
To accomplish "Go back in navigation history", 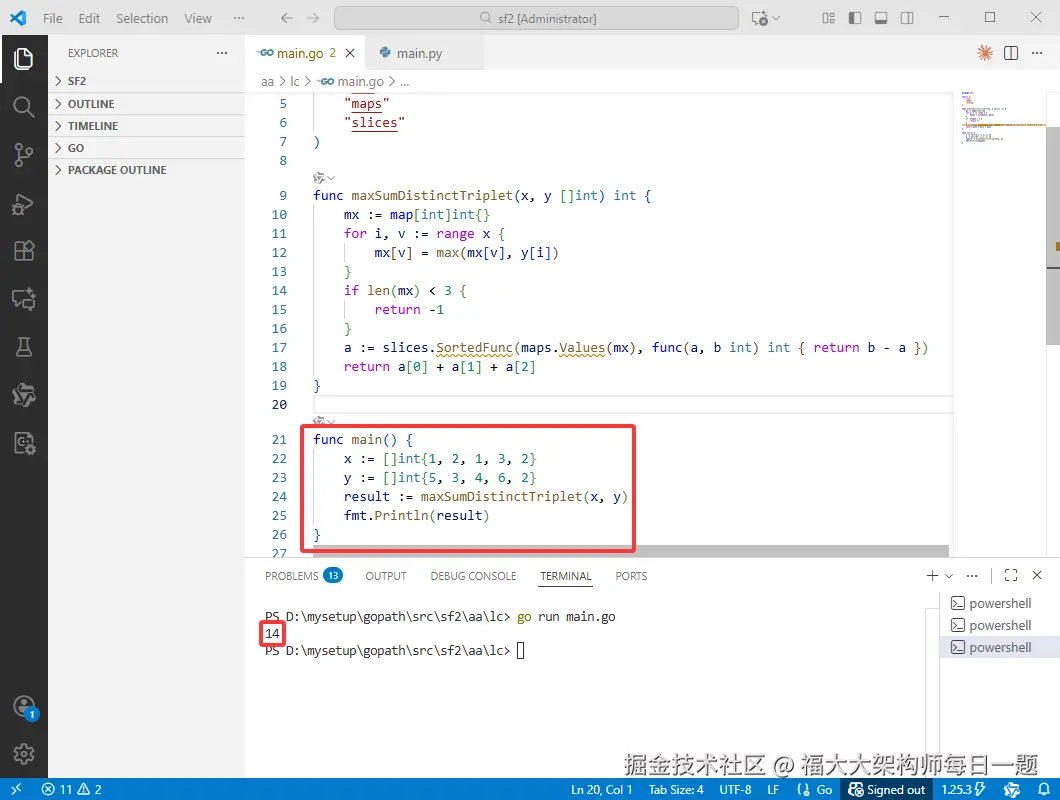I will pyautogui.click(x=287, y=18).
